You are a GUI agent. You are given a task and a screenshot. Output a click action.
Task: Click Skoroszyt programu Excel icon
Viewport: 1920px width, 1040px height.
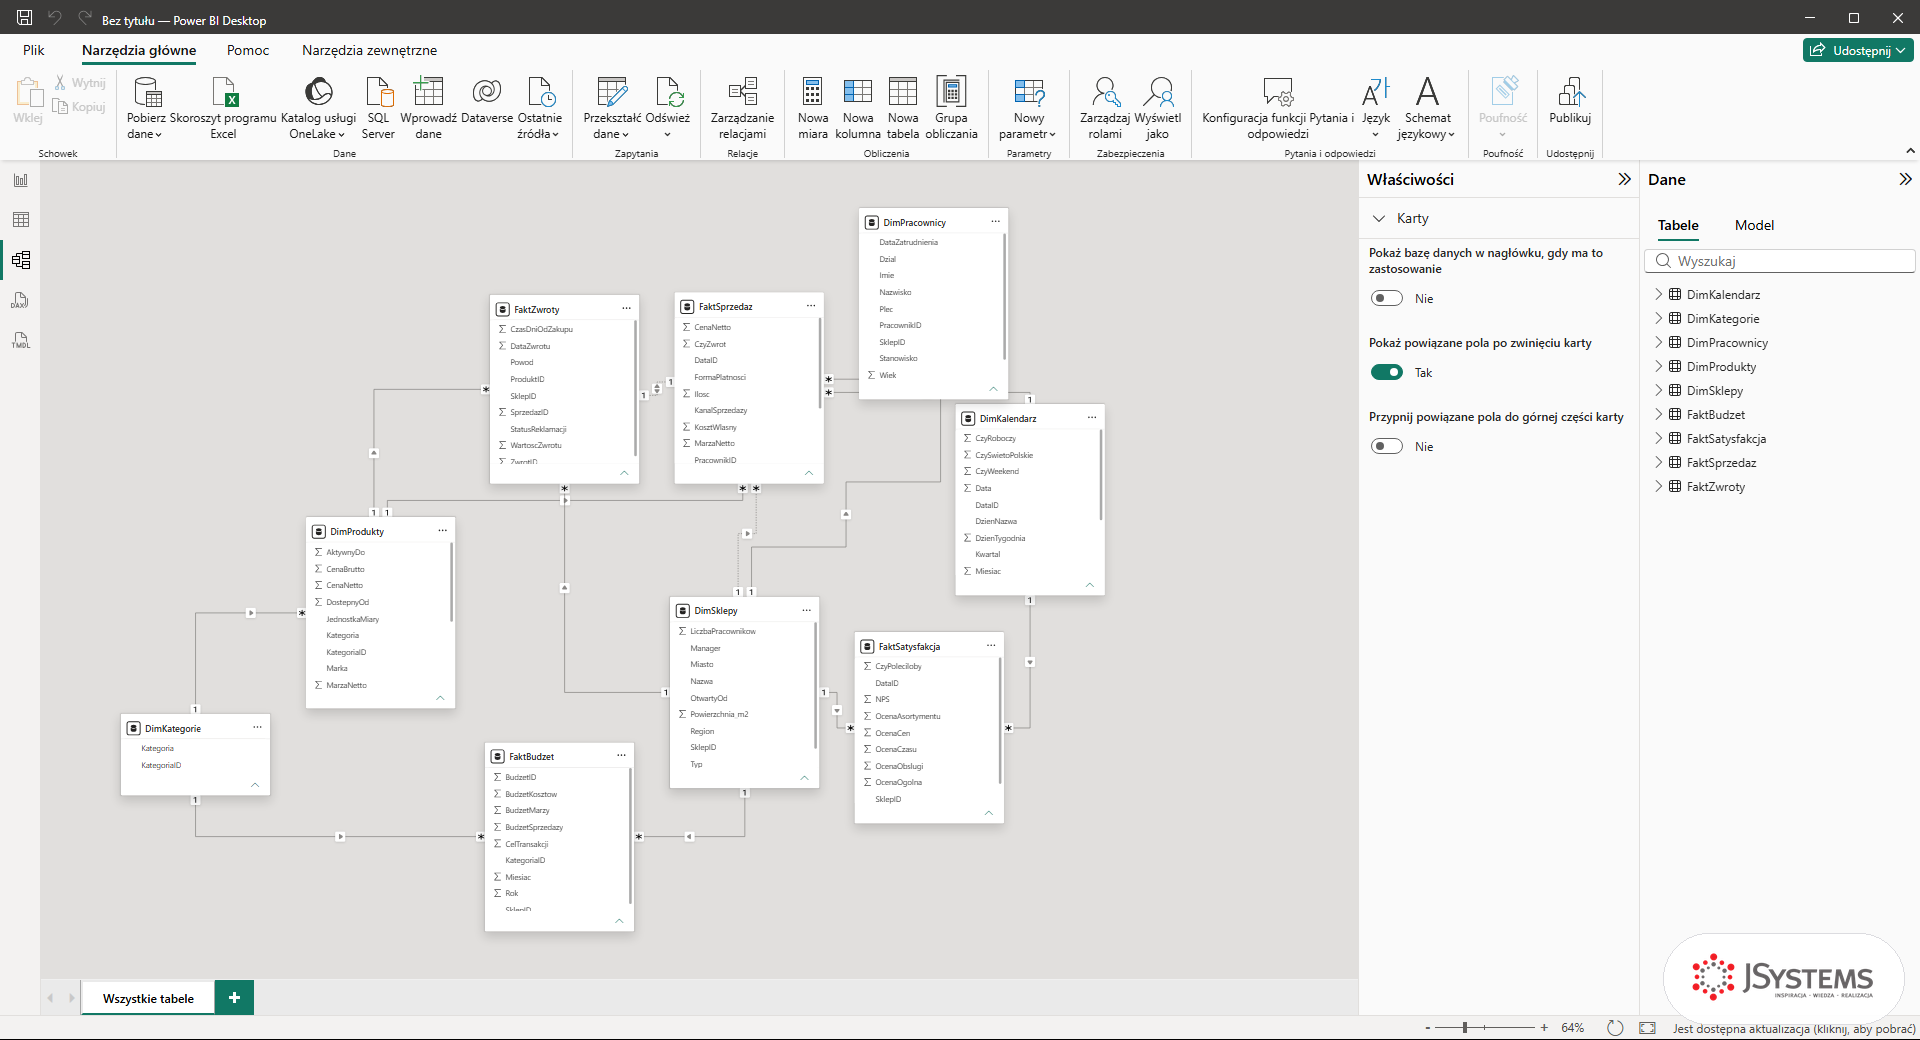click(223, 108)
